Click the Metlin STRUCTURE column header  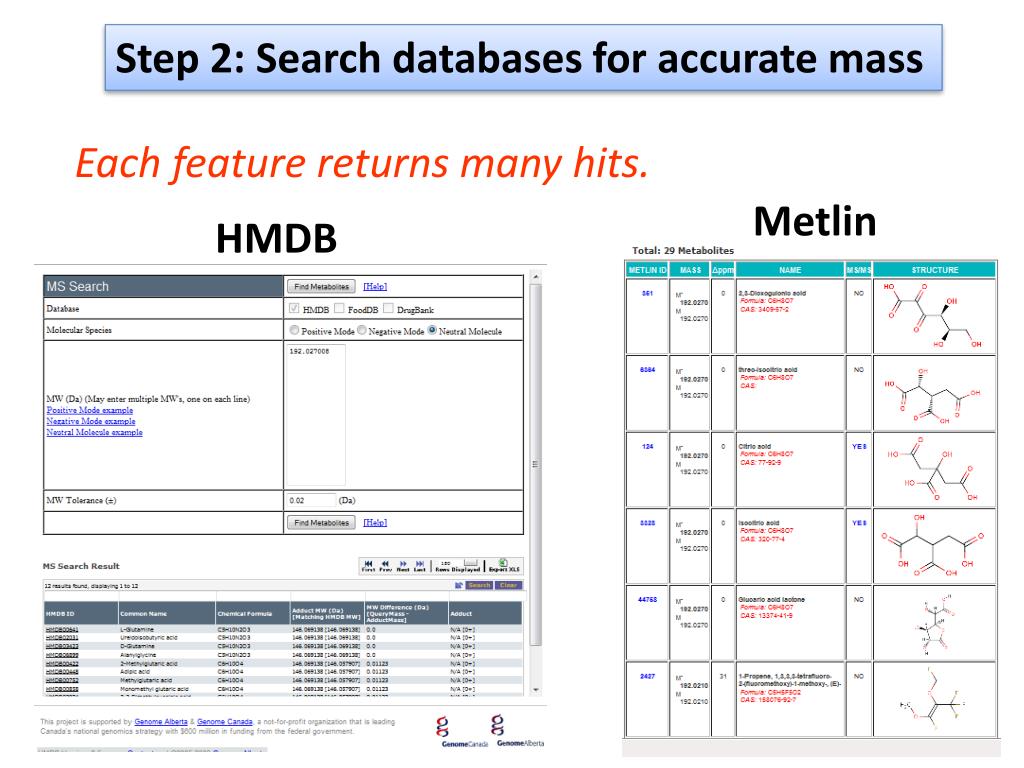coord(935,270)
